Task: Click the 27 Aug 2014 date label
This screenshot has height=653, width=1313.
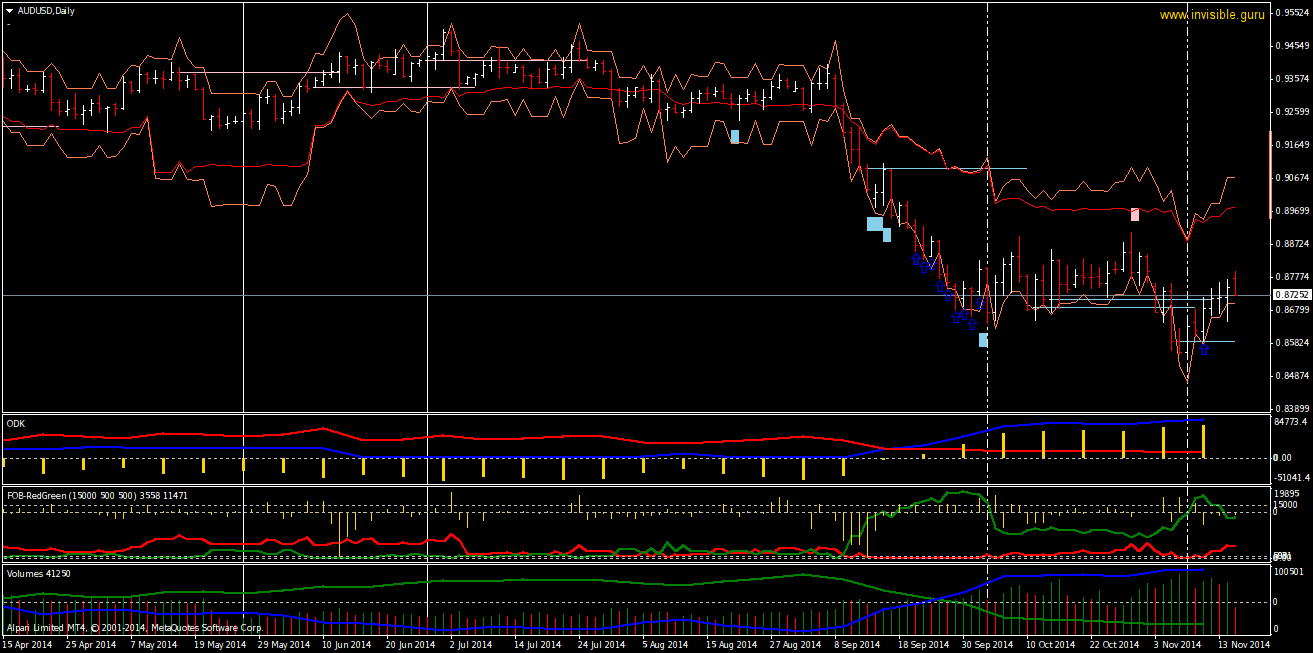Action: pos(797,646)
